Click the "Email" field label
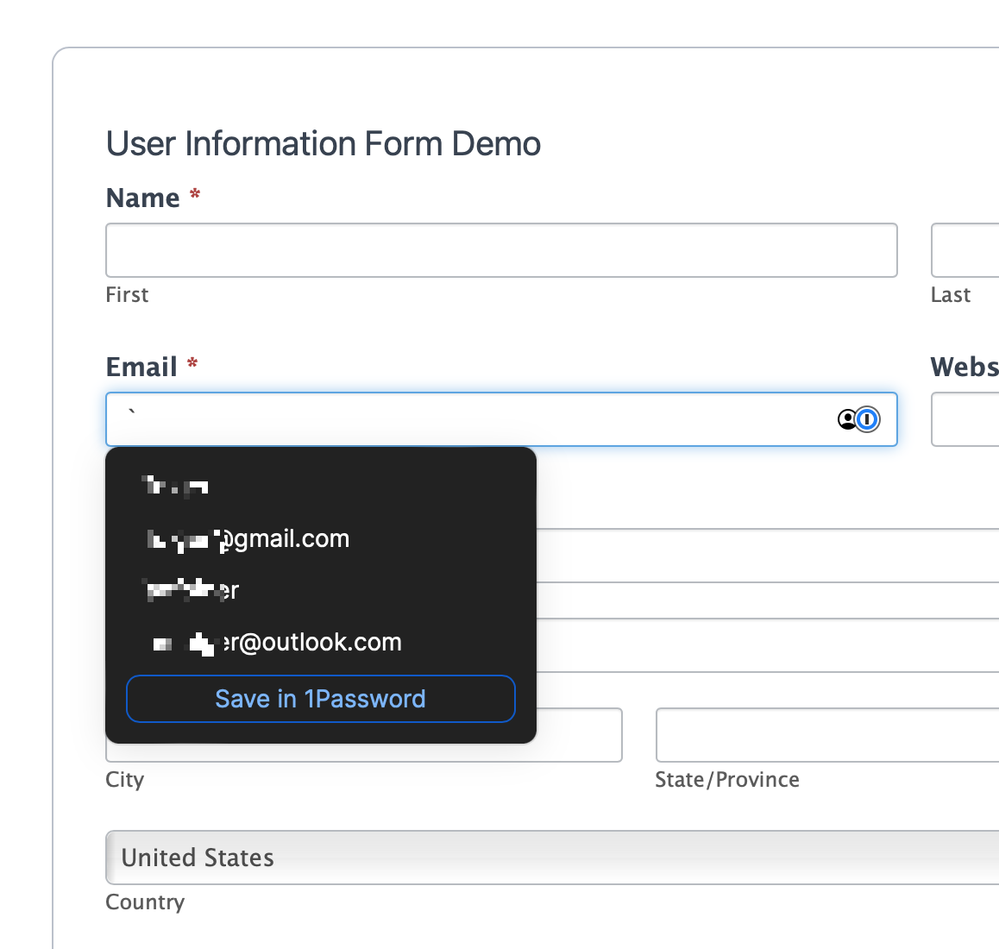The image size is (999, 949). (141, 367)
